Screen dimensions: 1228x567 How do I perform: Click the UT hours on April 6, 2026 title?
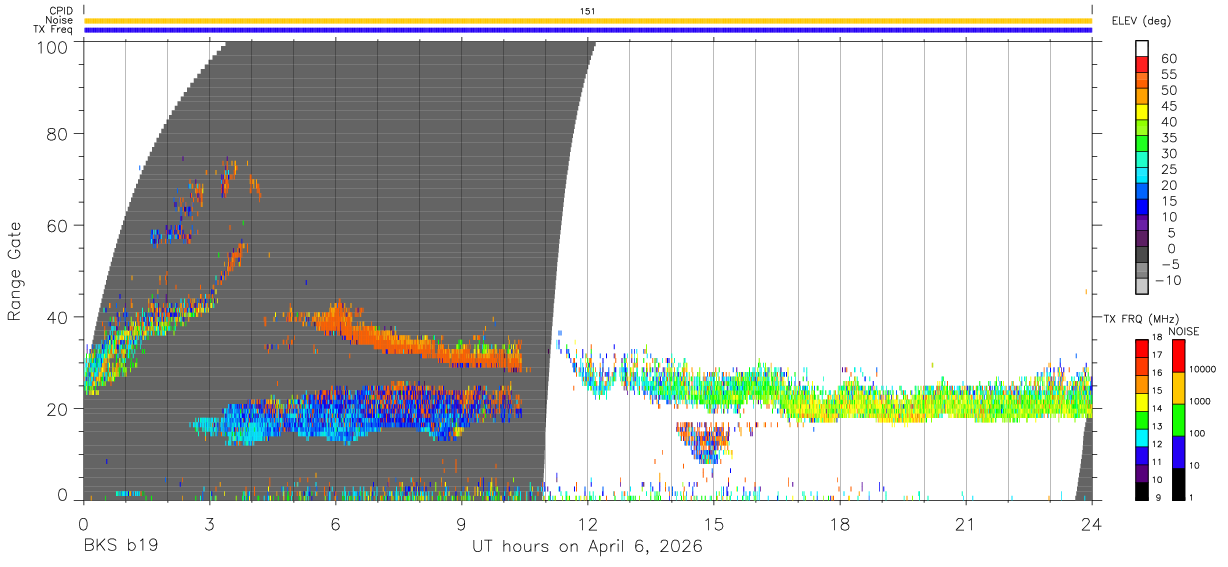coord(587,547)
